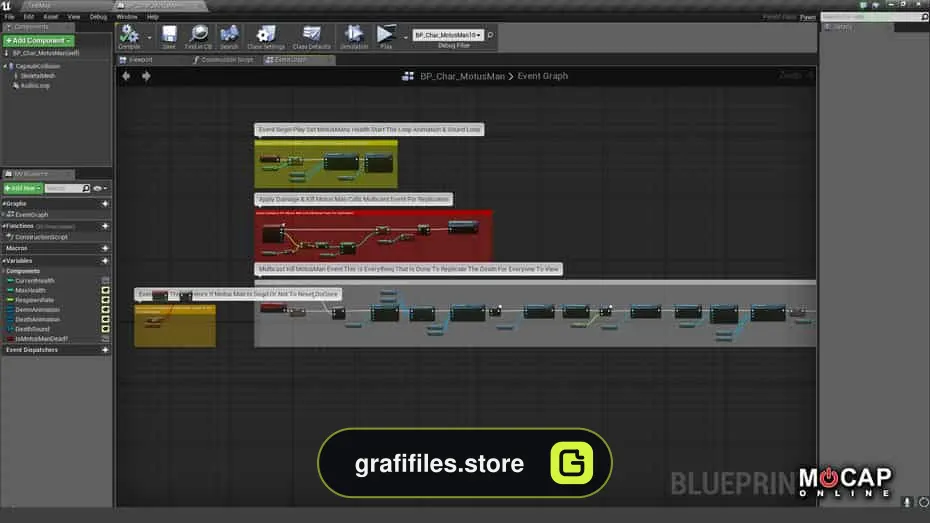
Task: Add a new macro with plus icon
Action: click(105, 248)
